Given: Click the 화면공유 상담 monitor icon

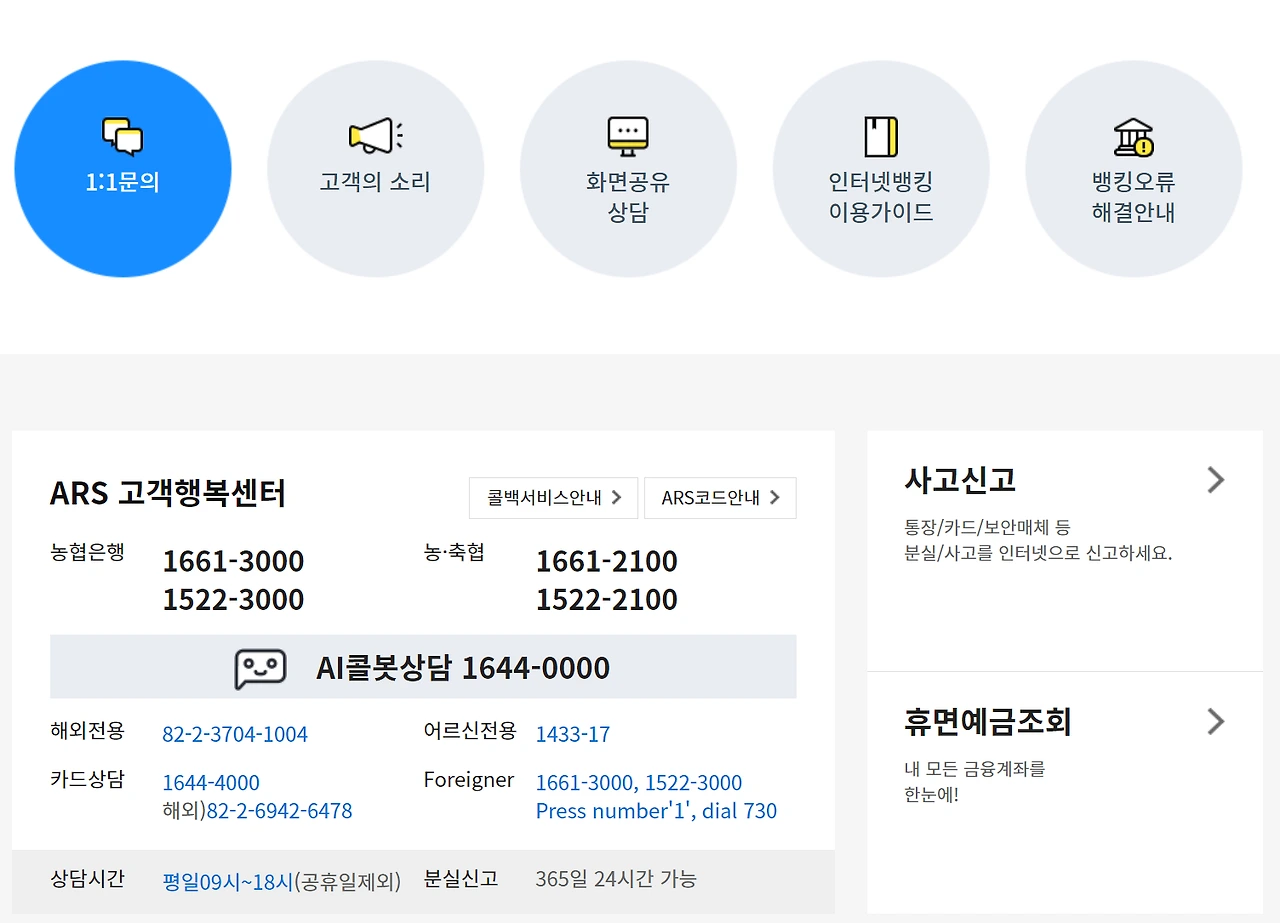Looking at the screenshot, I should pos(628,137).
